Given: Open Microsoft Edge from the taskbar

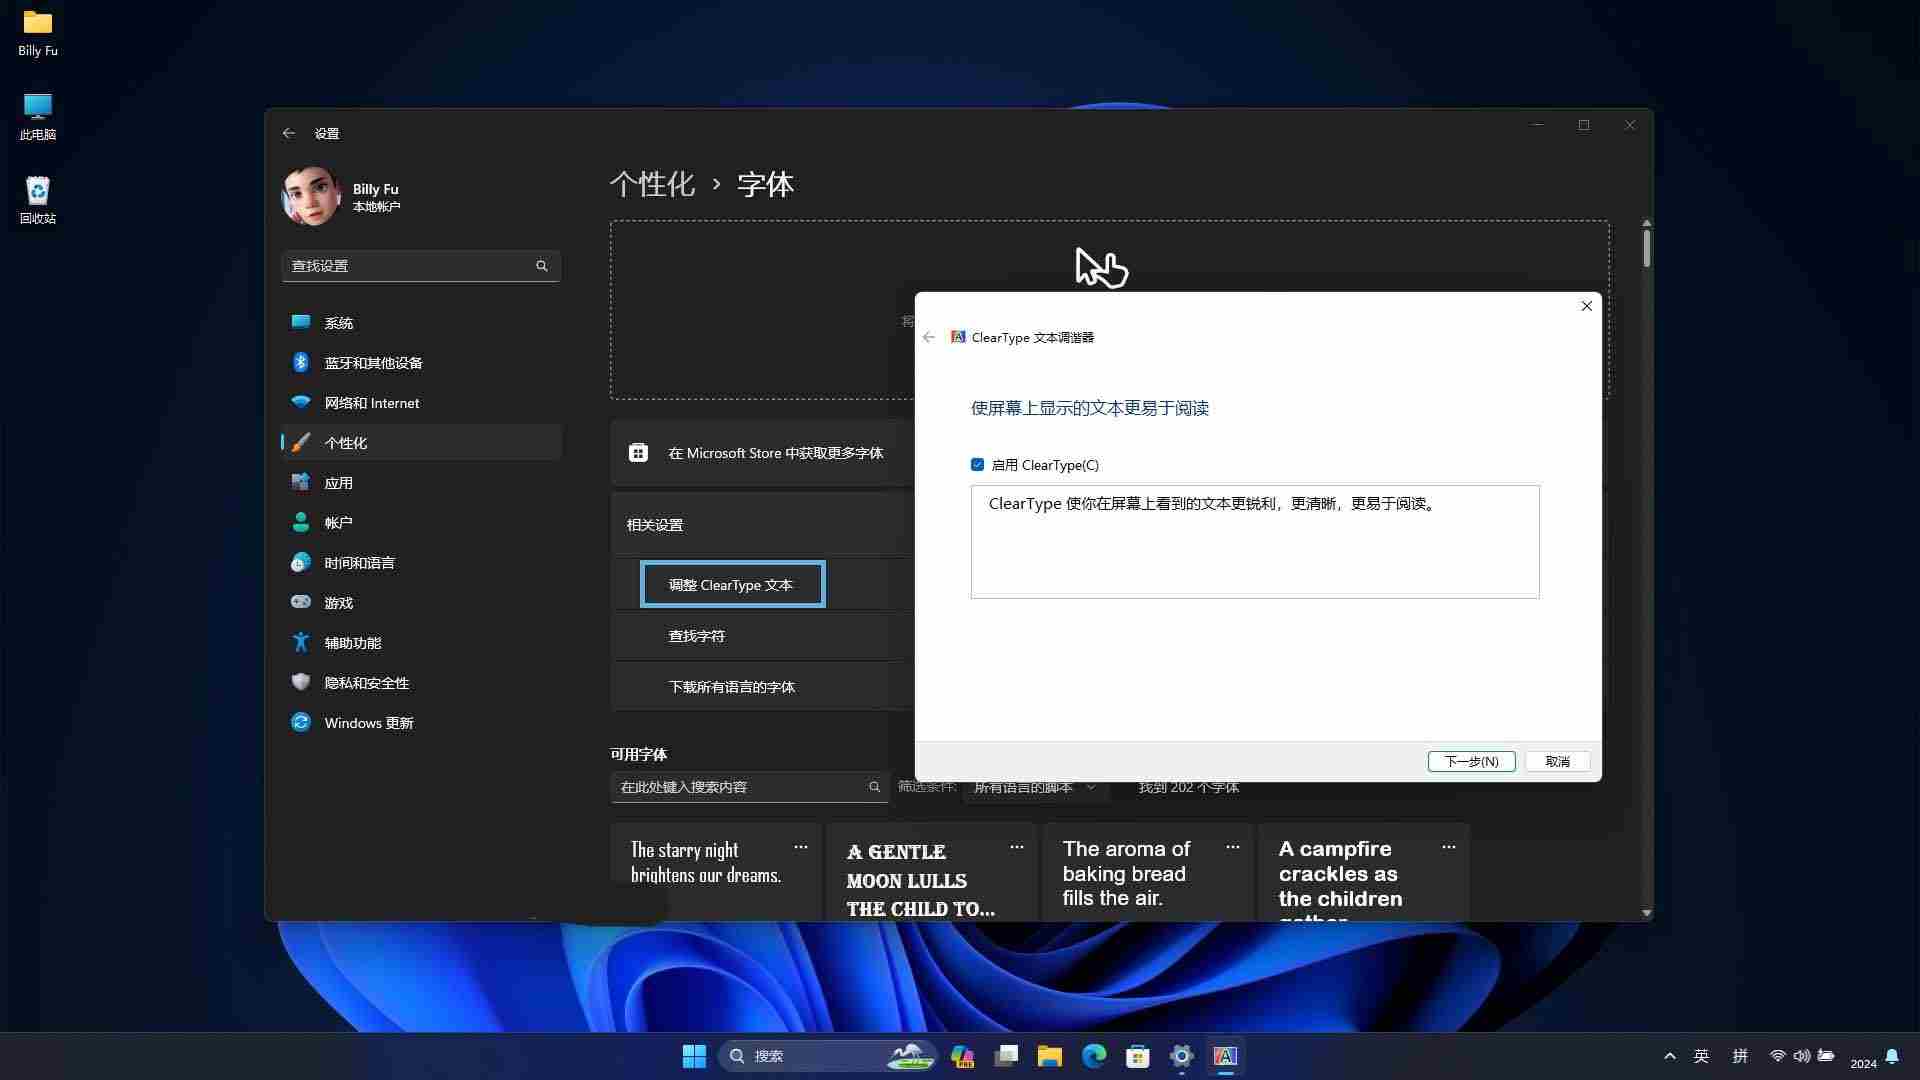Looking at the screenshot, I should tap(1094, 1056).
